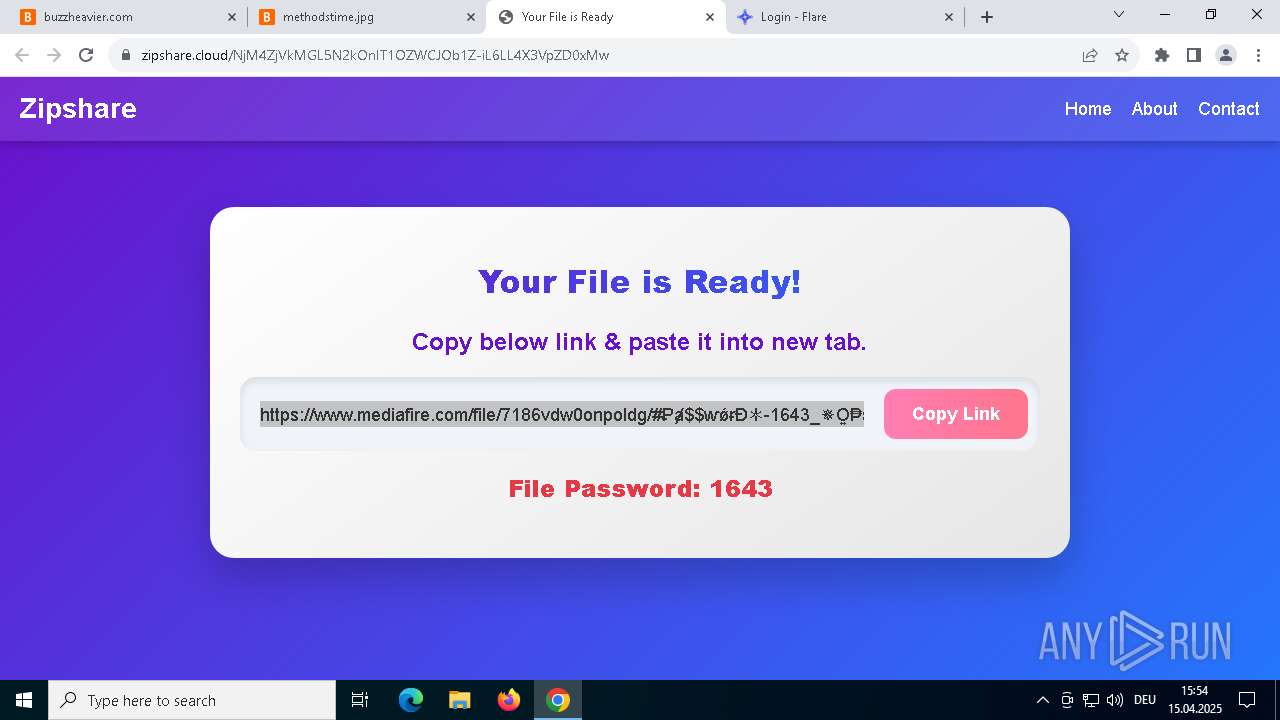Viewport: 1280px width, 720px height.
Task: Open the notification center icon
Action: [1248, 700]
